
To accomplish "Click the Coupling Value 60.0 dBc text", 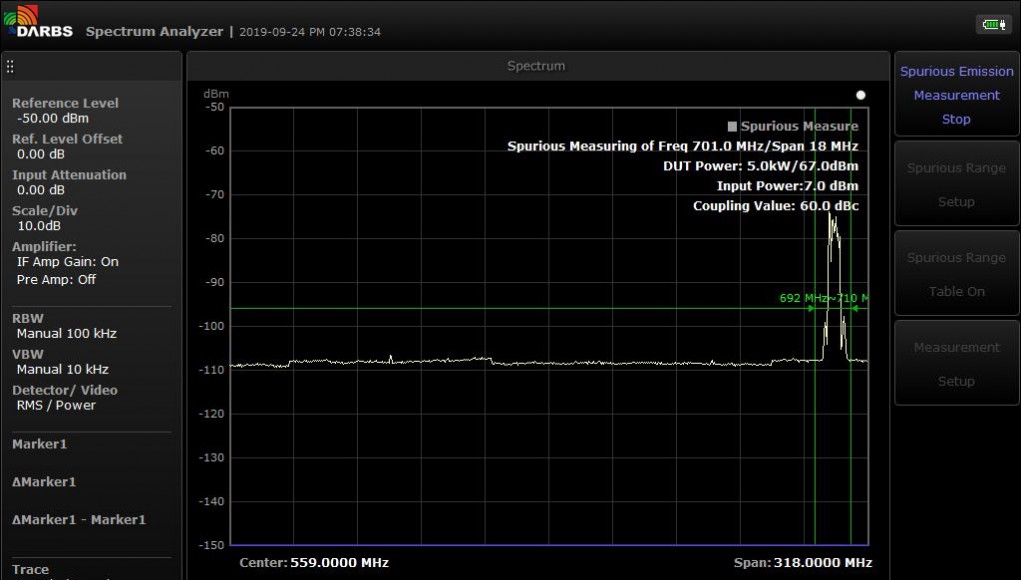I will pos(776,206).
